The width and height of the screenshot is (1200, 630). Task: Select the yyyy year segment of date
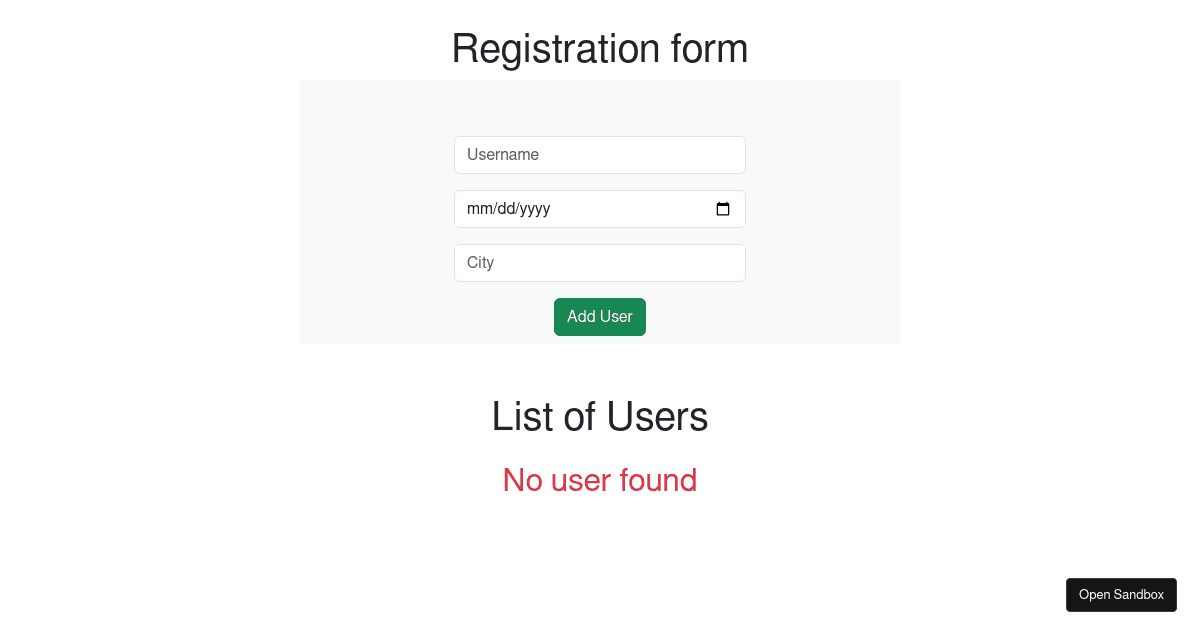(535, 209)
